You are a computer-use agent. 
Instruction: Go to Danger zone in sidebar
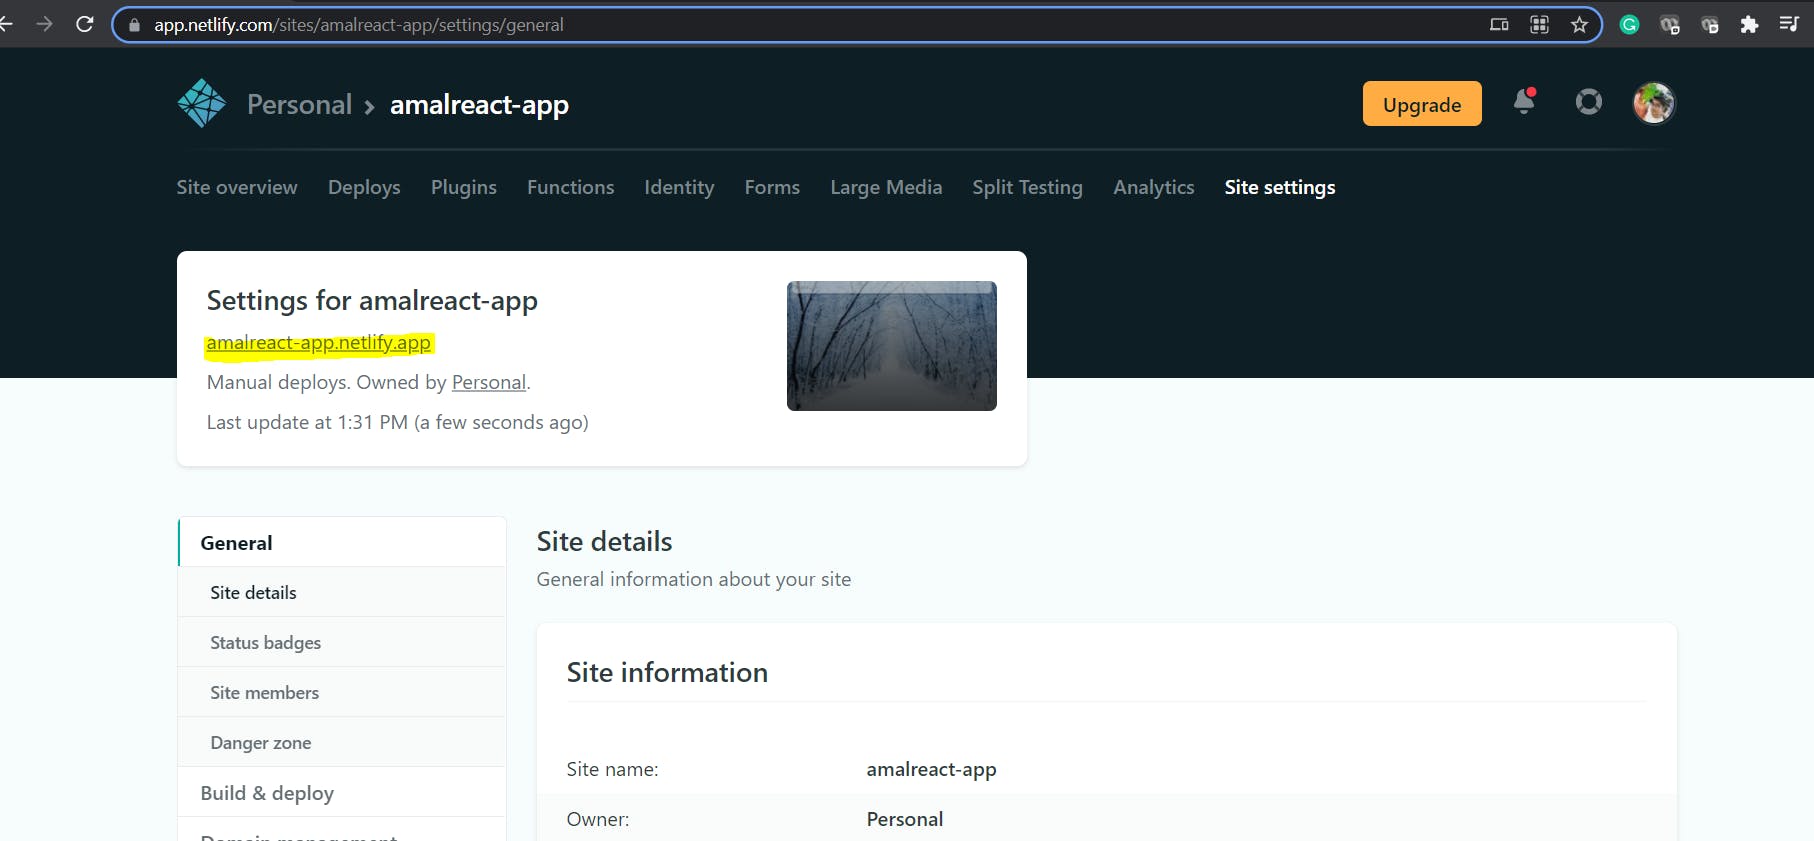pyautogui.click(x=342, y=742)
